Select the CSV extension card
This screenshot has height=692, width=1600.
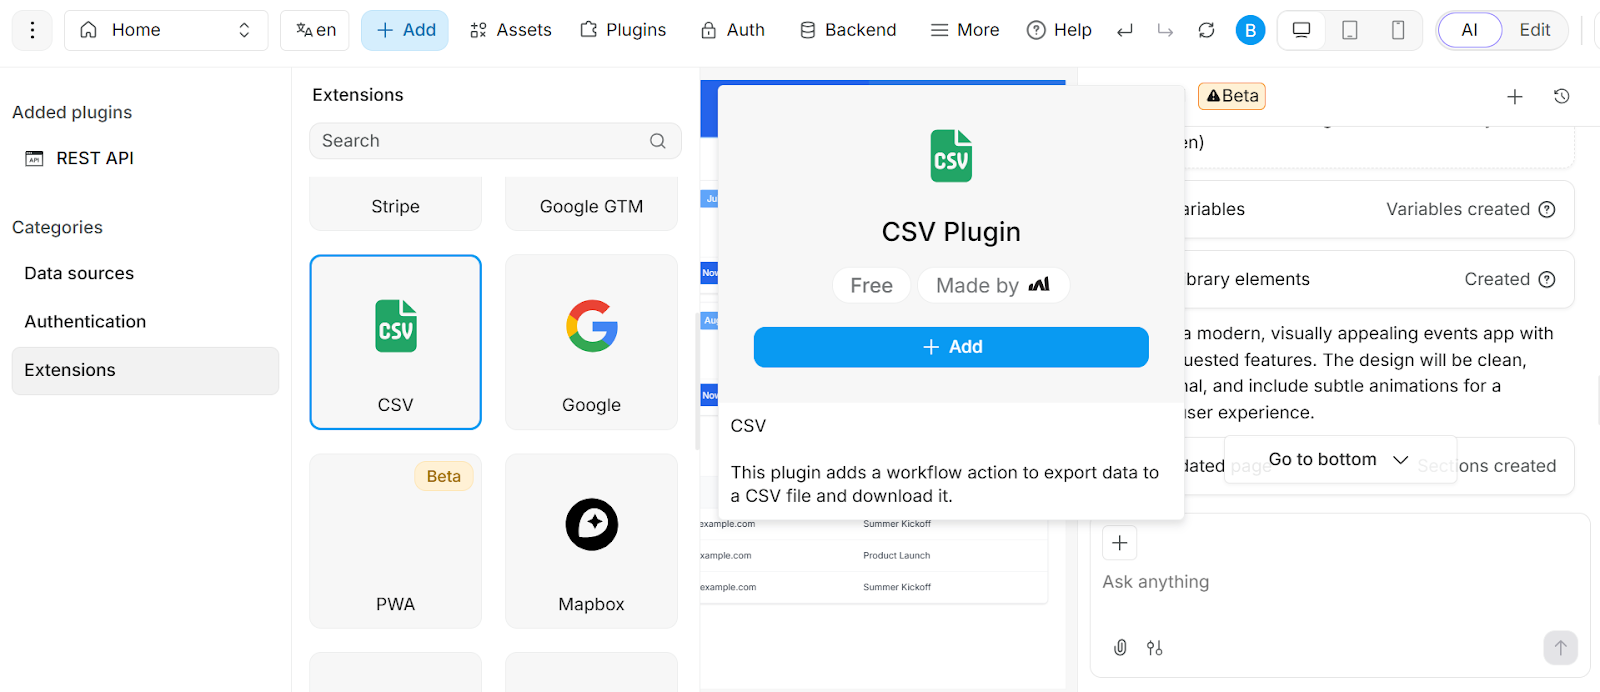pos(395,342)
